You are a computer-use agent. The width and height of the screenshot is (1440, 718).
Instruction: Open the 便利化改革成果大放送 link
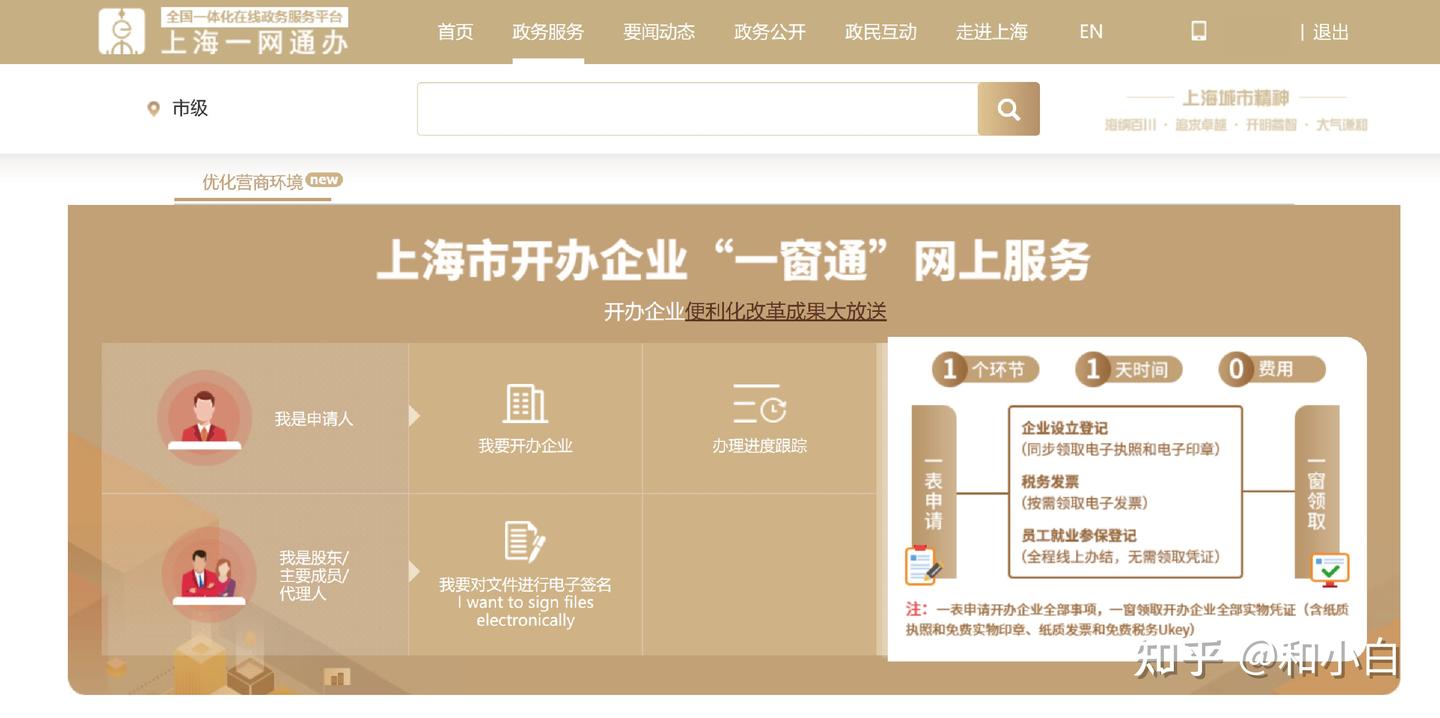point(786,311)
